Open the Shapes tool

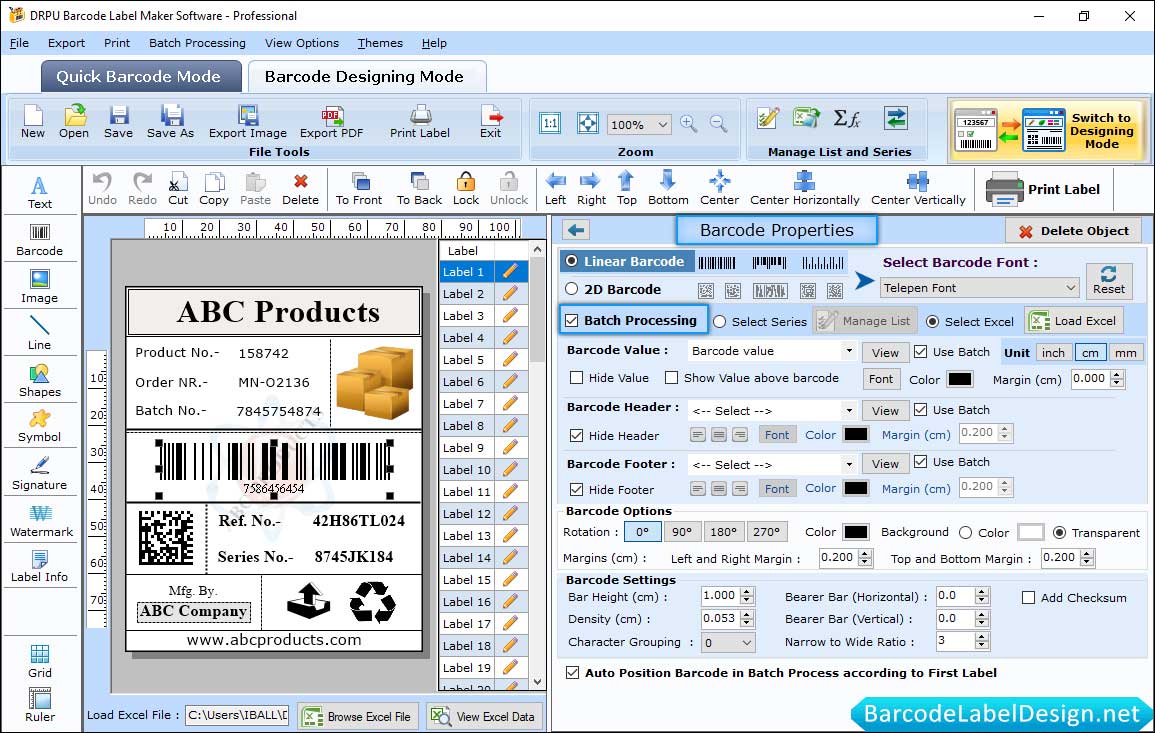[39, 381]
